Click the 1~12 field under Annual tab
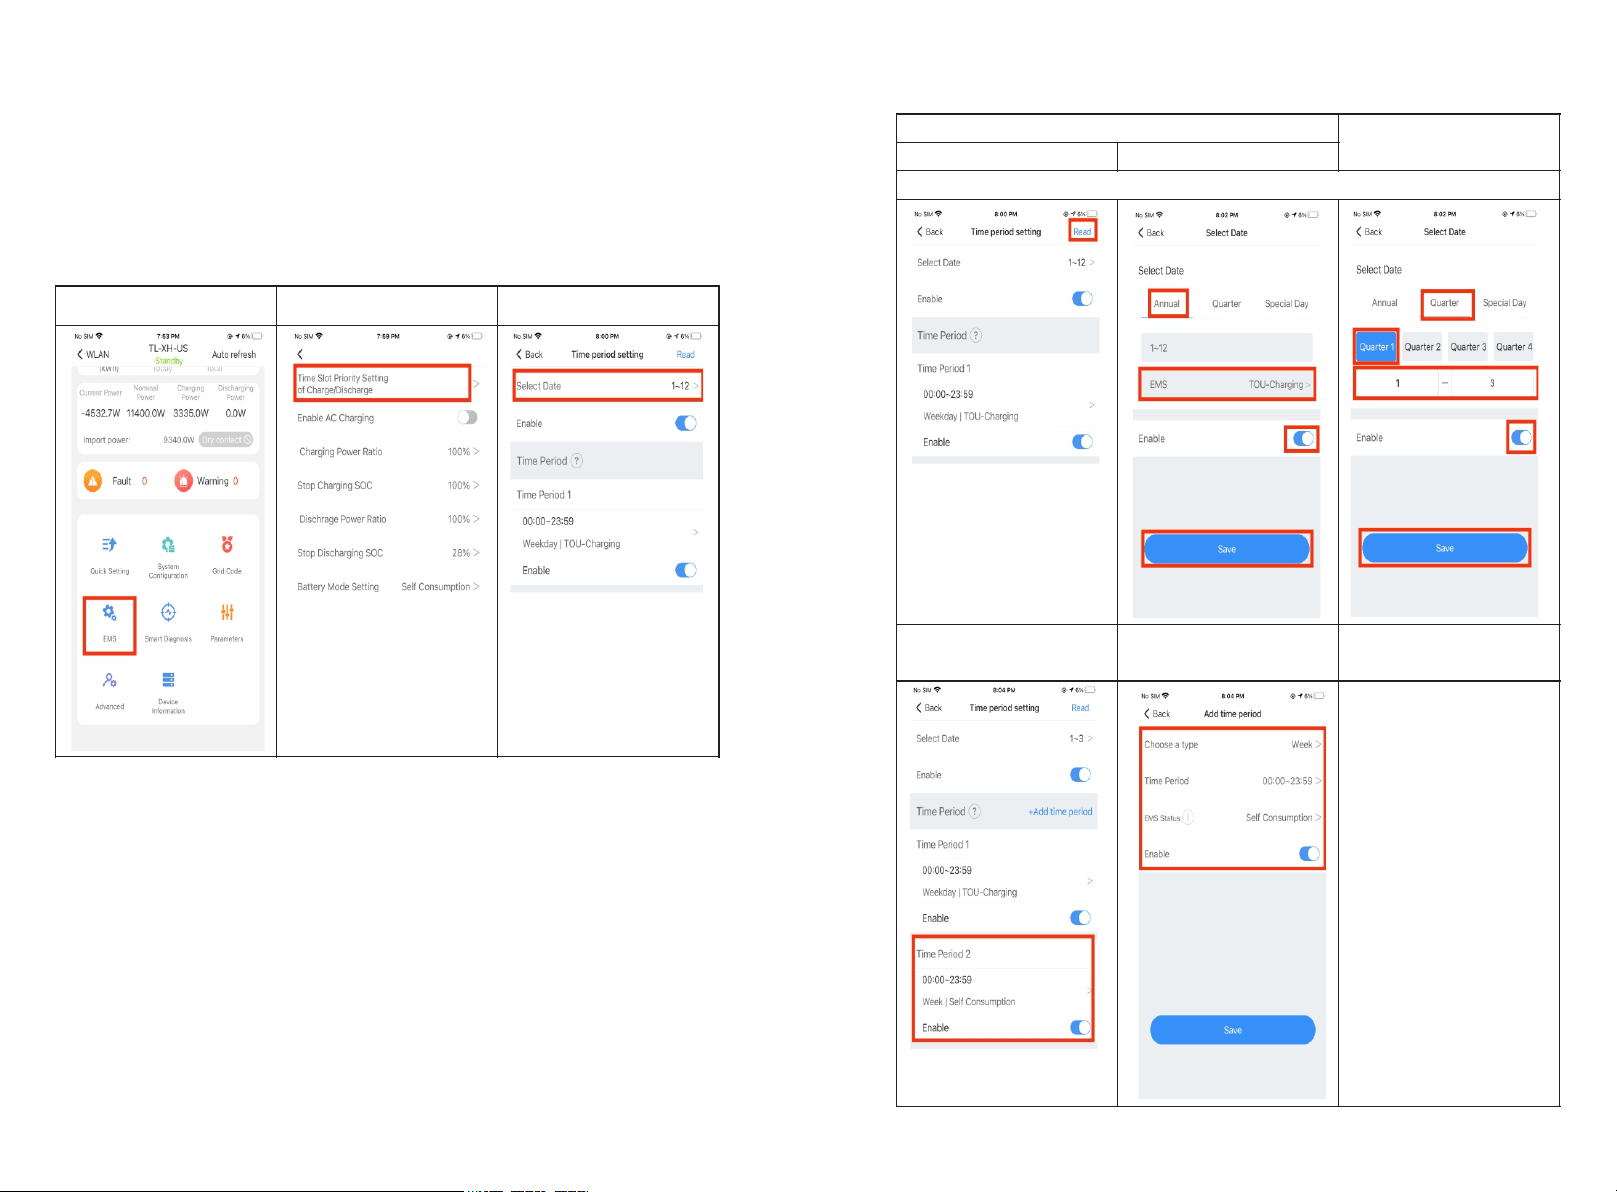This screenshot has width=1617, height=1192. [x=1227, y=348]
